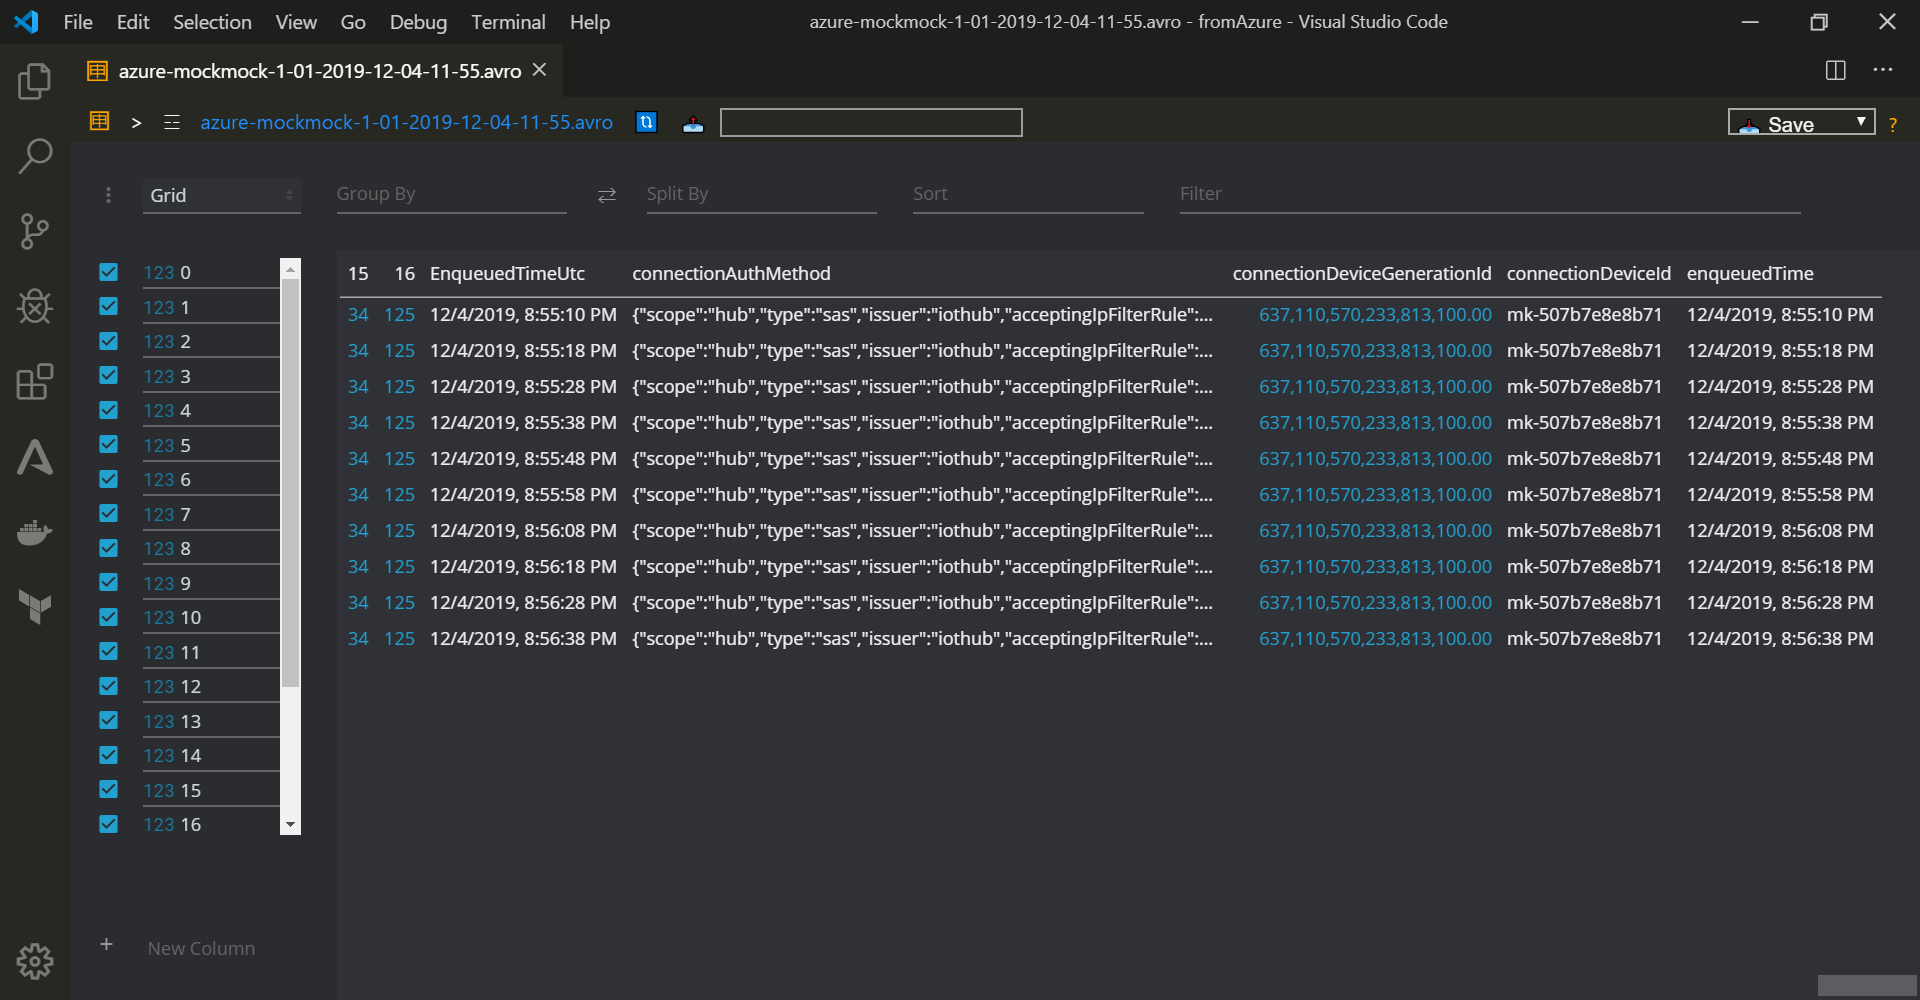Click the transpose arrows beside Group By
1920x1000 pixels.
coord(607,195)
